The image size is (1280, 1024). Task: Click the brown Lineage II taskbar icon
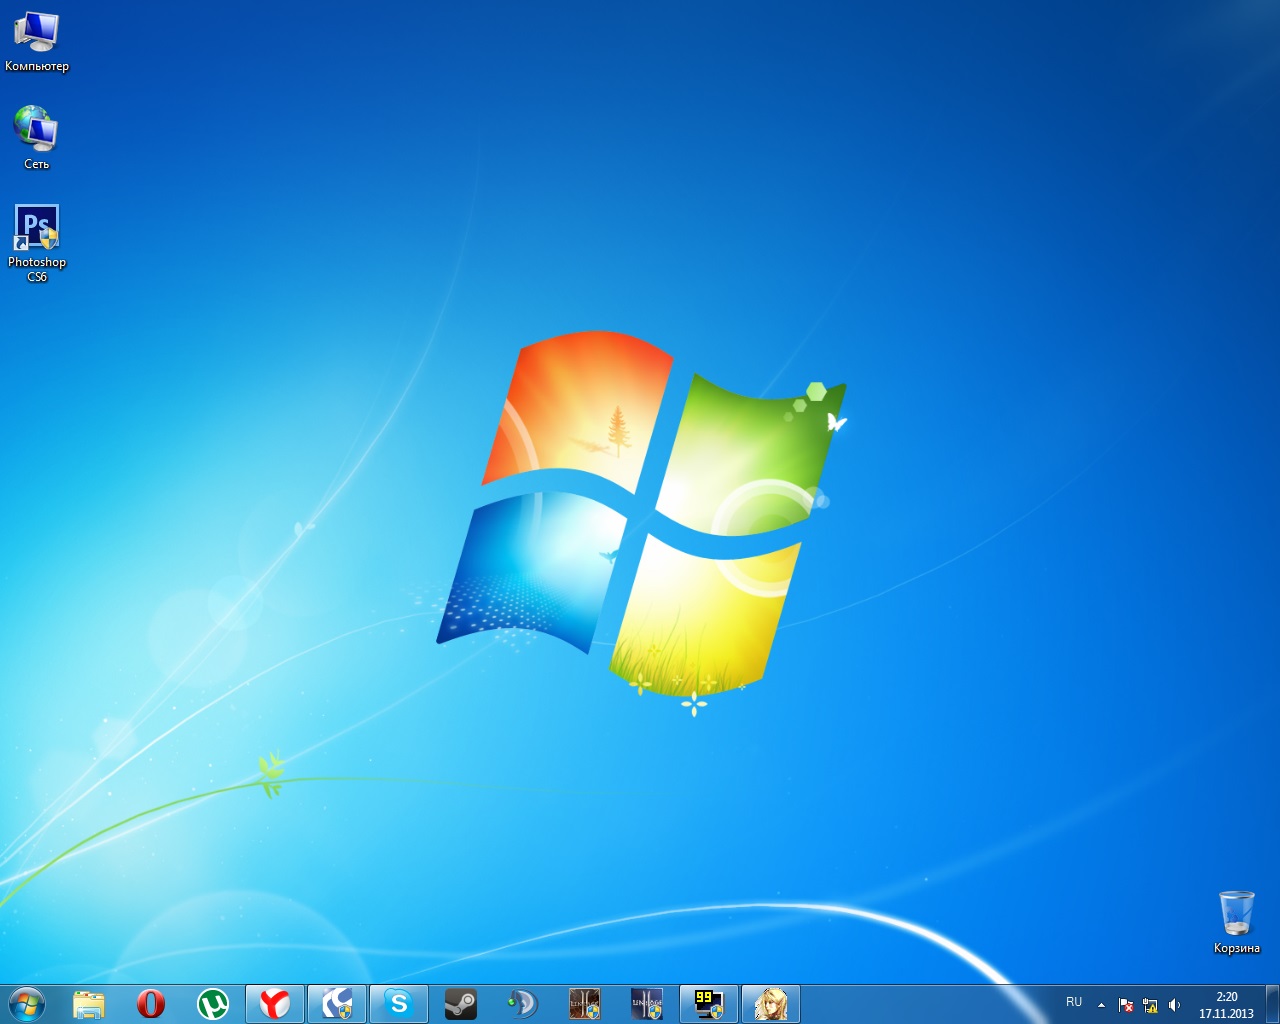pyautogui.click(x=585, y=1004)
